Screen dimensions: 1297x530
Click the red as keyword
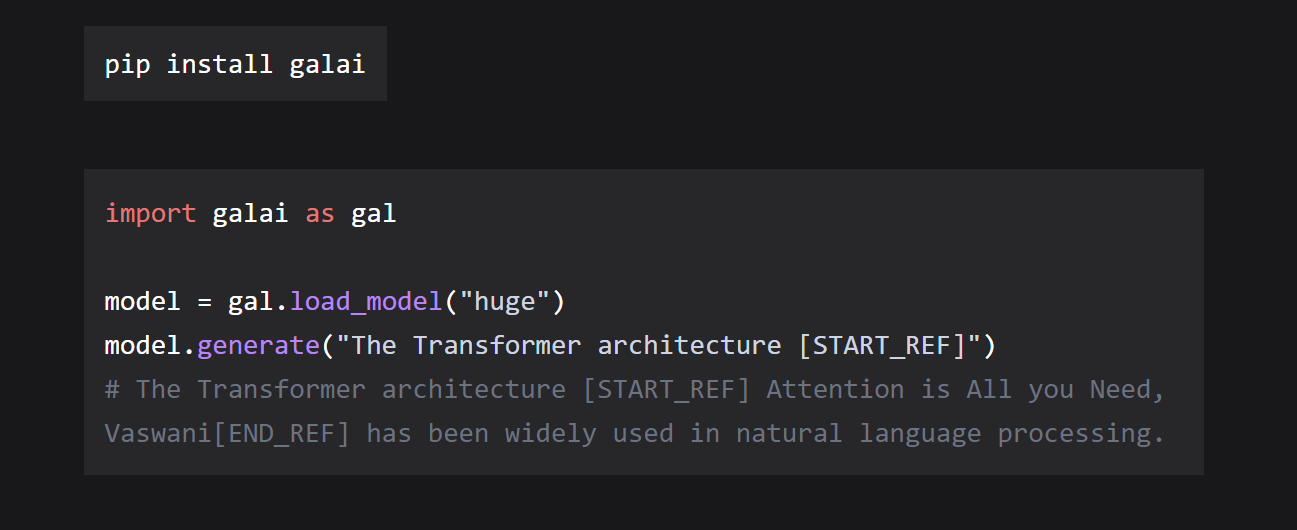pos(320,214)
